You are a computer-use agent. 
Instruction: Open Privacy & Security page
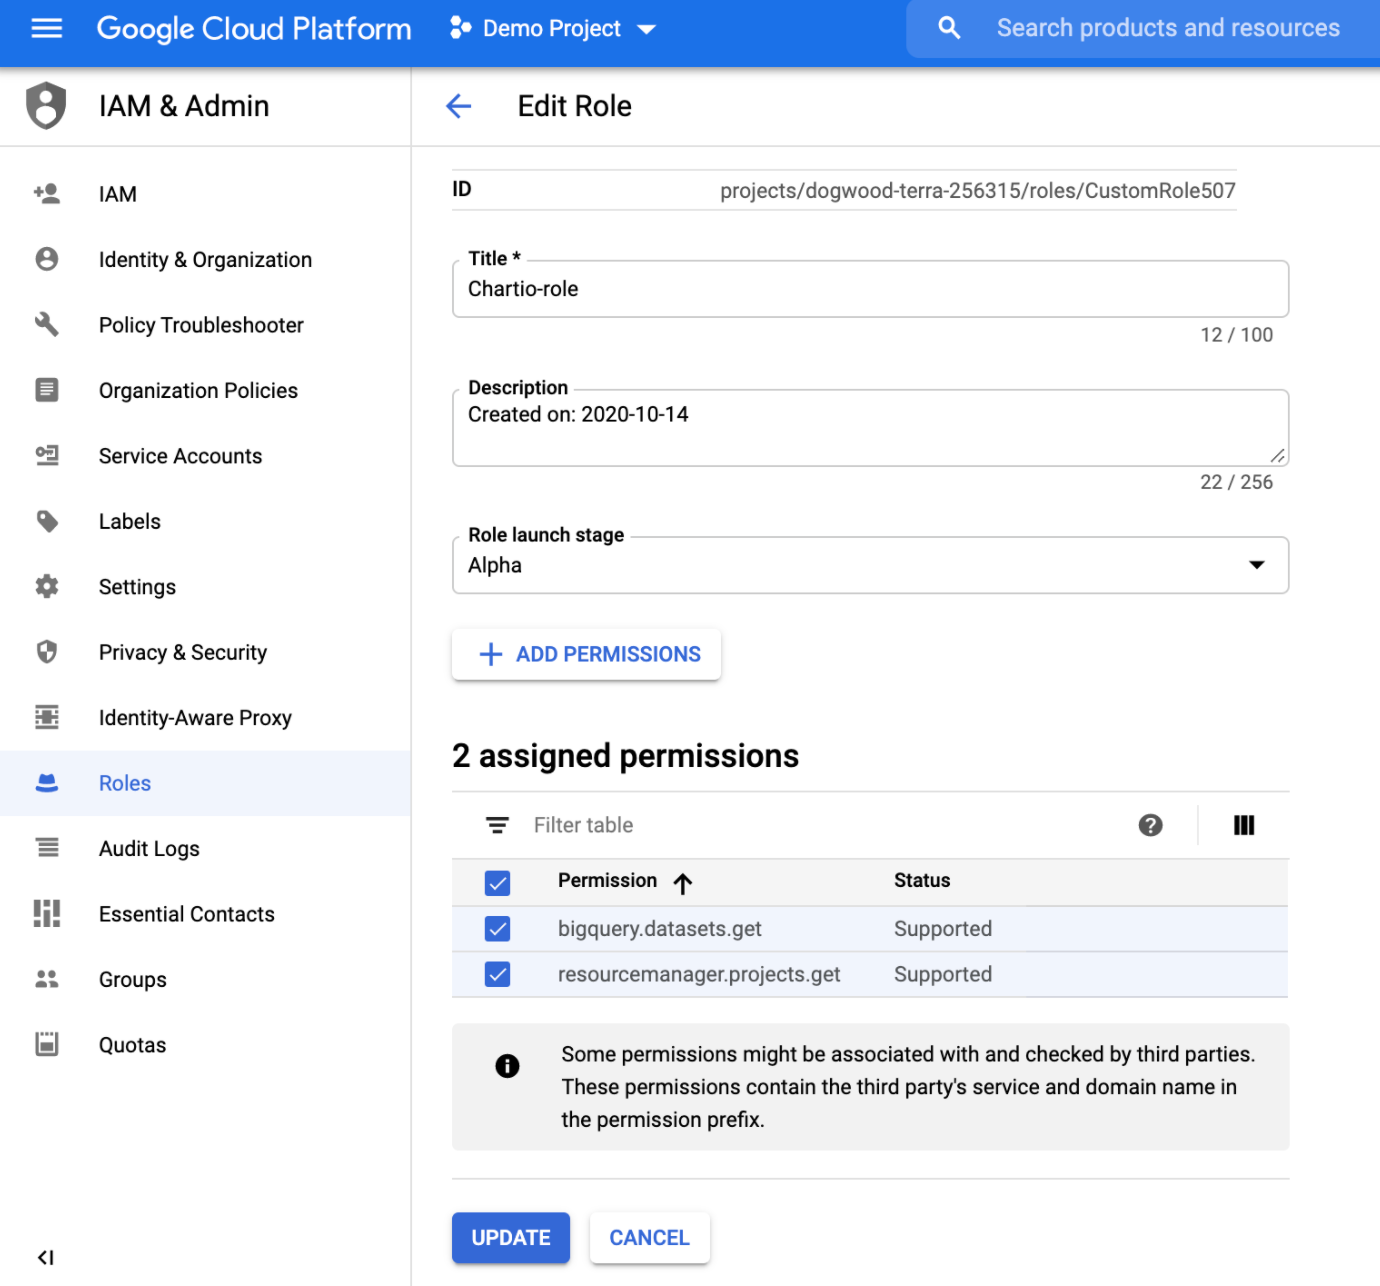click(205, 652)
